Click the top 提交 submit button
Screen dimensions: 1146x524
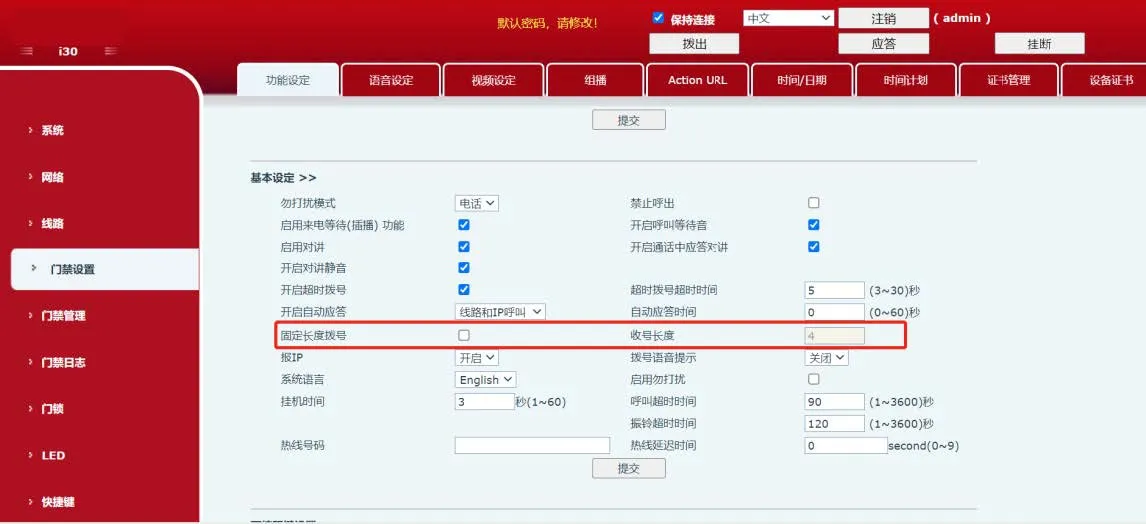628,120
